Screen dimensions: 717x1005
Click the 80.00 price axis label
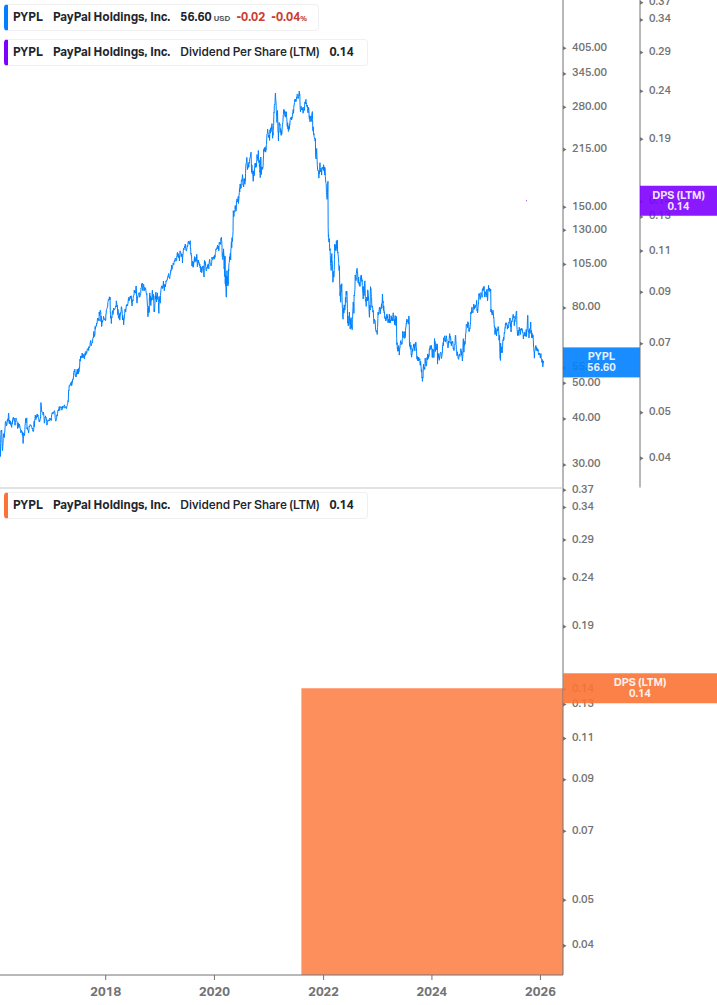pos(586,306)
